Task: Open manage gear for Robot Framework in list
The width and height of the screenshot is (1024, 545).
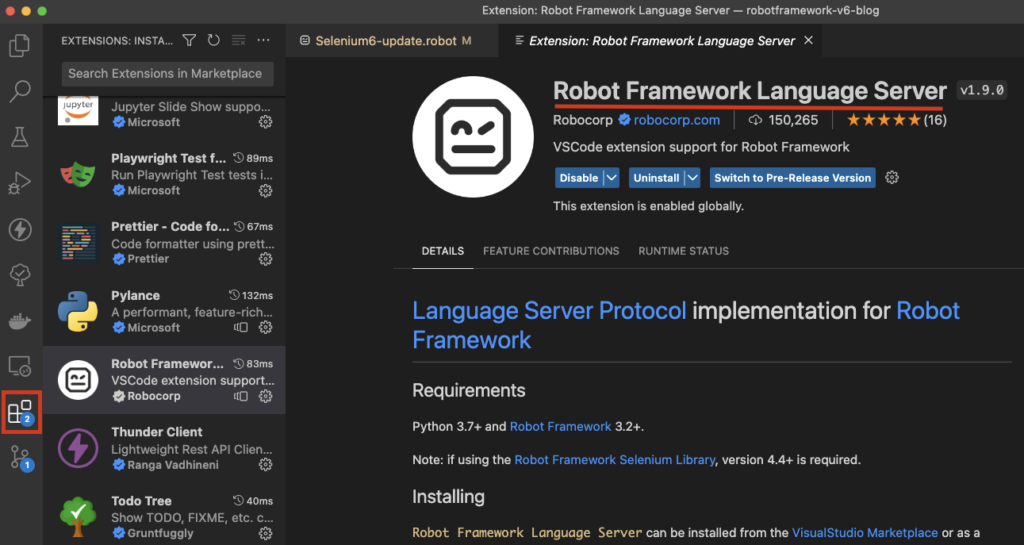Action: 265,396
